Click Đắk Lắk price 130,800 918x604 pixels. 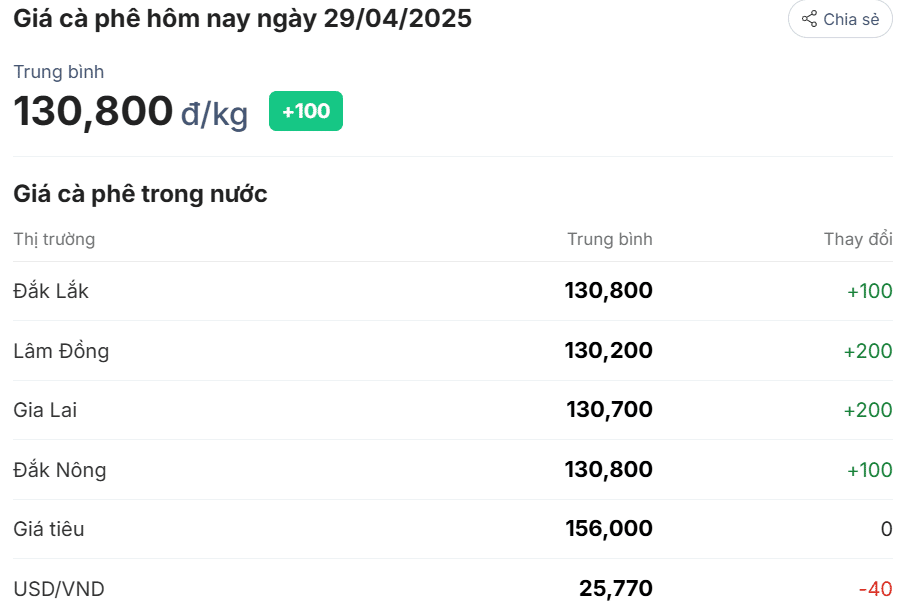click(608, 290)
